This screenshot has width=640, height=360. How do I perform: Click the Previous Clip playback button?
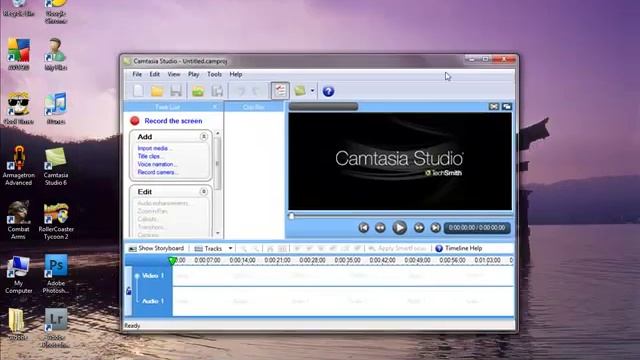[x=363, y=228]
